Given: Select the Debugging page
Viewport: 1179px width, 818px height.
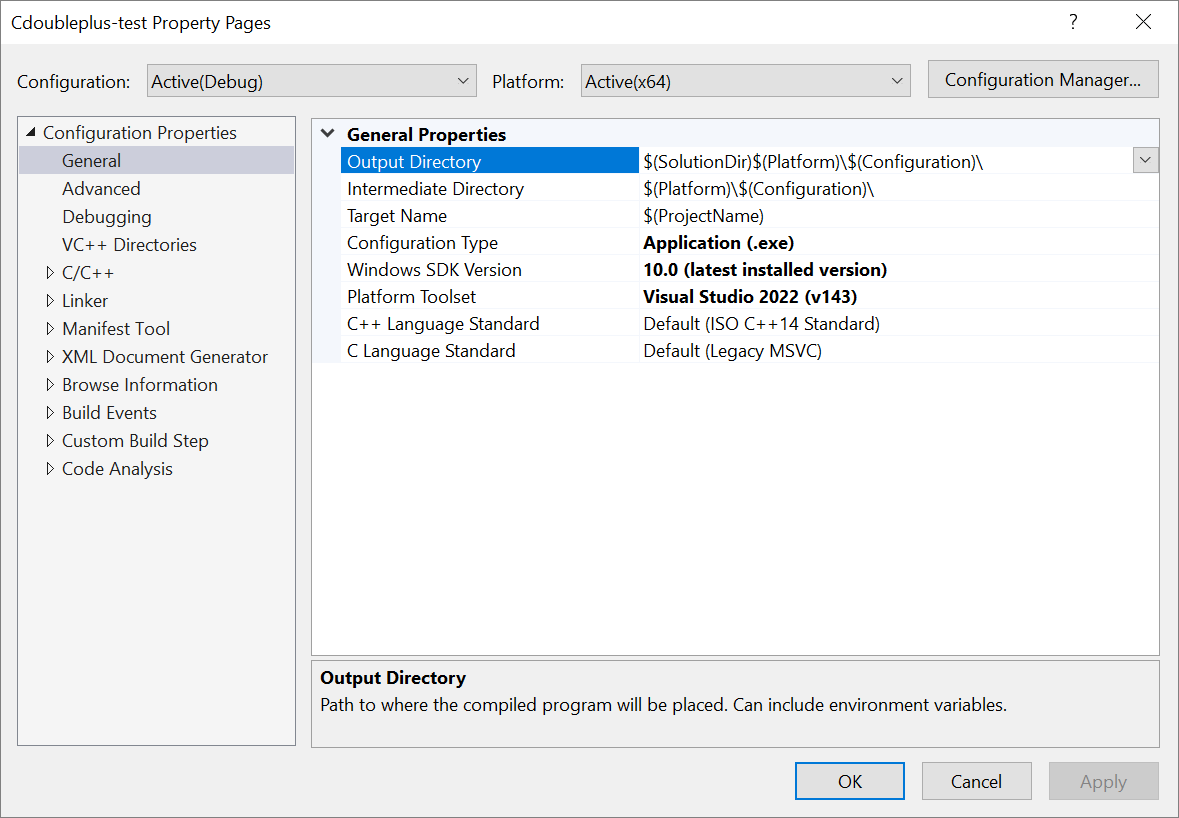Looking at the screenshot, I should coord(106,216).
